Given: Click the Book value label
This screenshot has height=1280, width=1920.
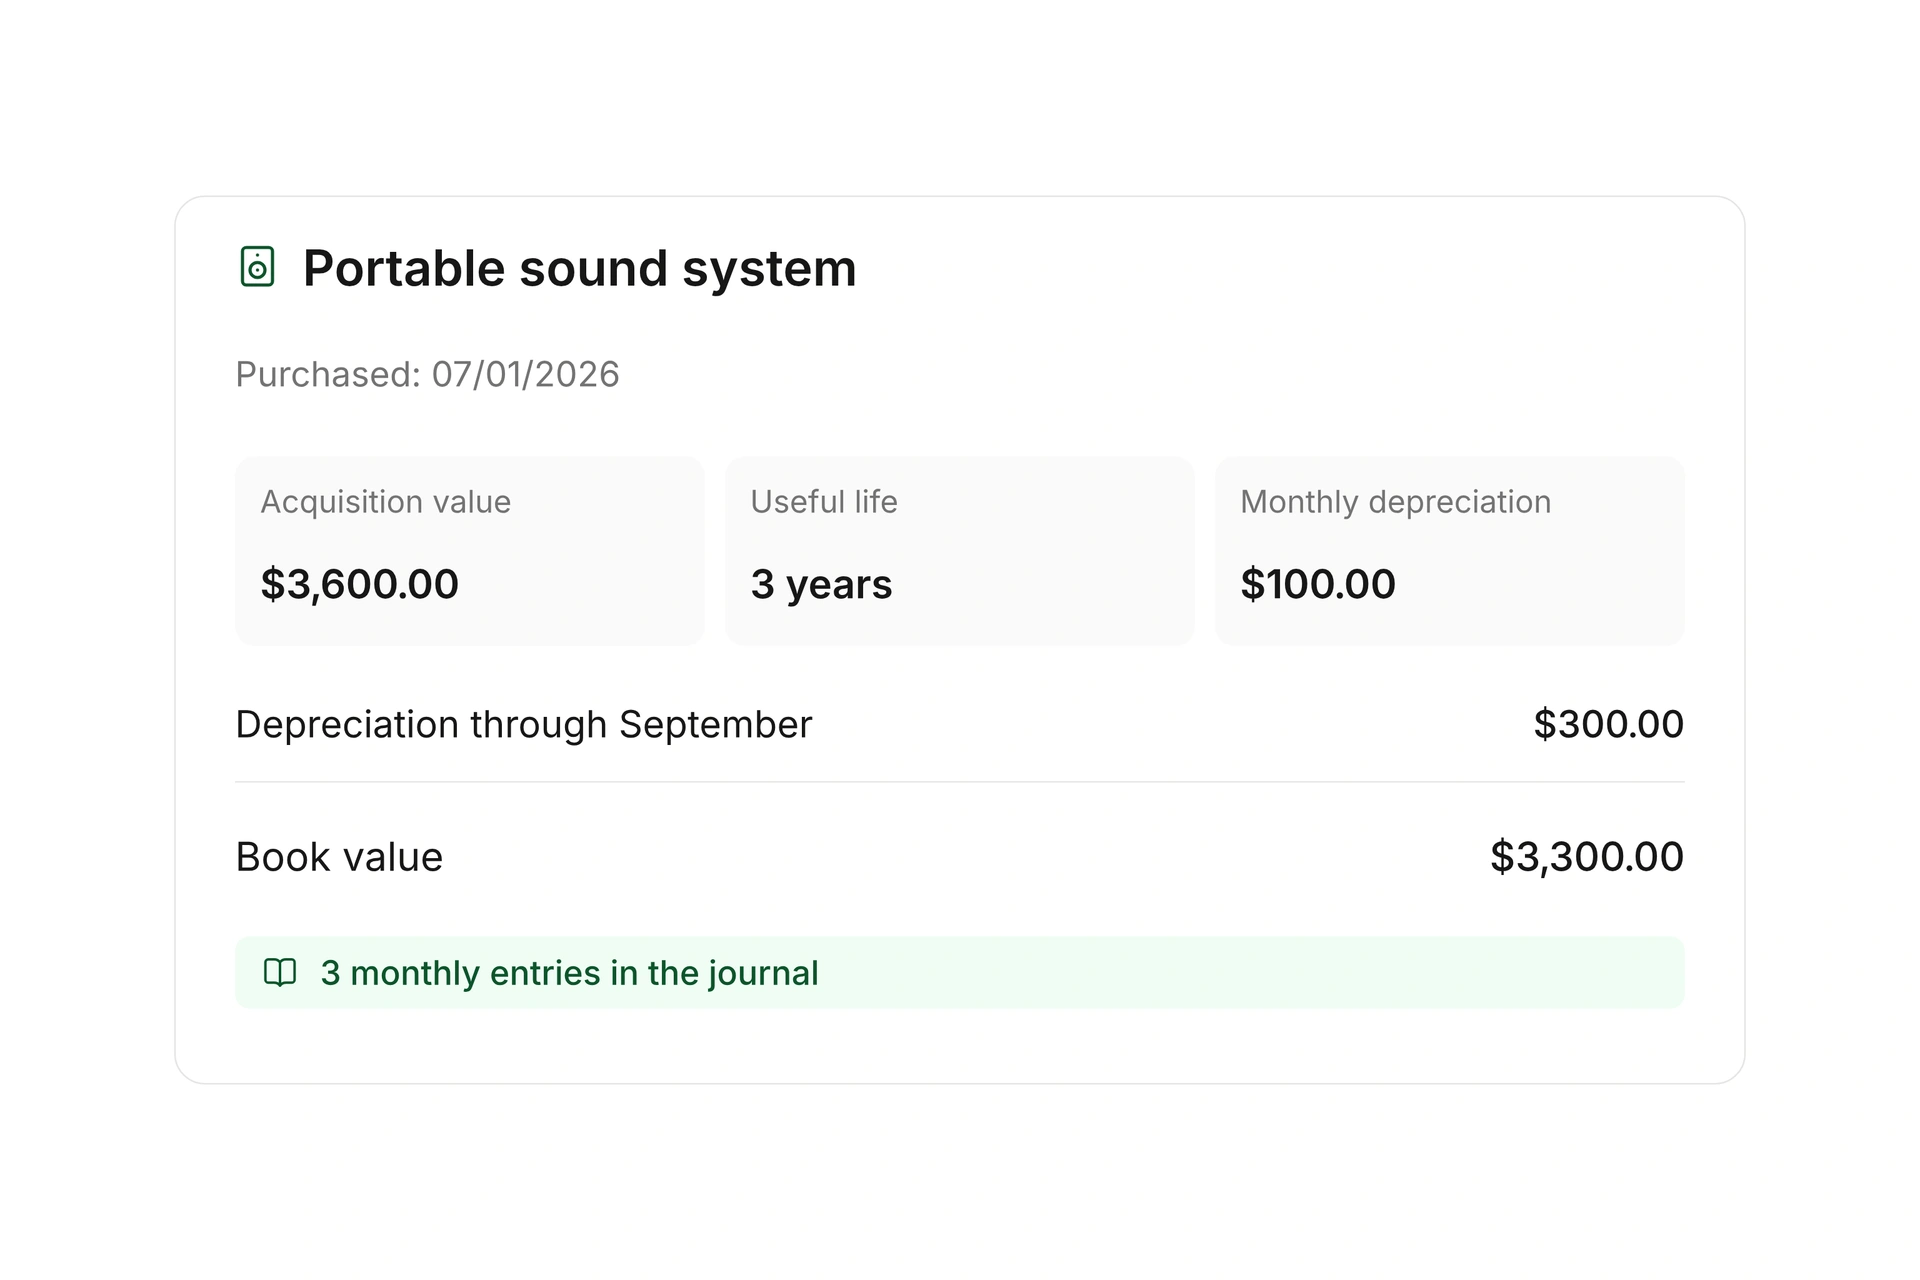Looking at the screenshot, I should pyautogui.click(x=339, y=857).
